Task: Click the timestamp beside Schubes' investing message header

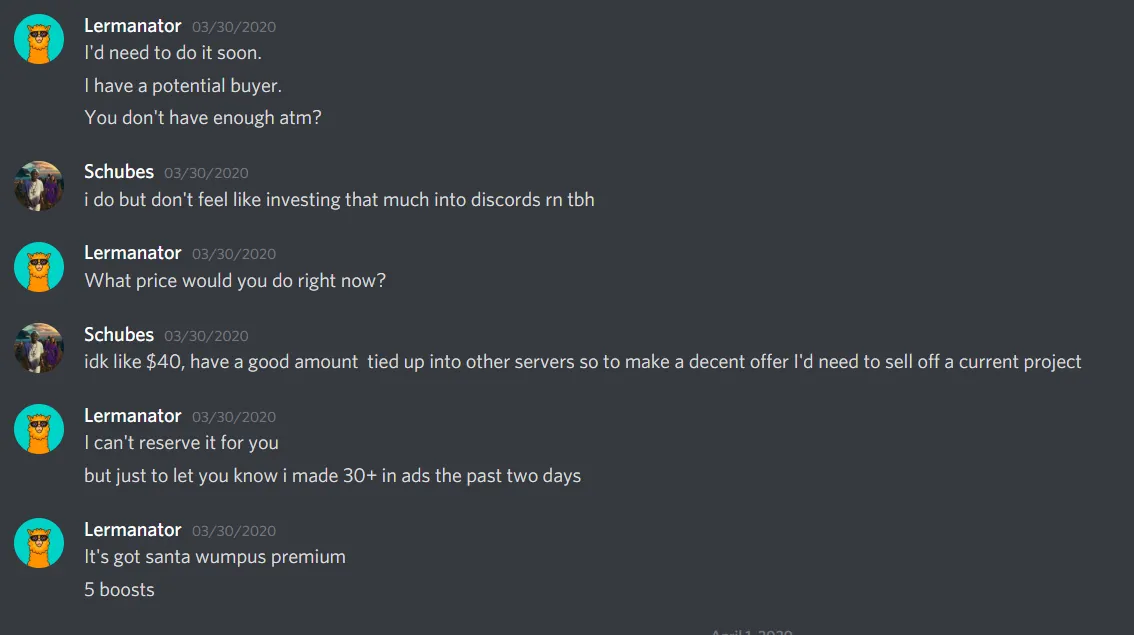Action: [x=206, y=173]
